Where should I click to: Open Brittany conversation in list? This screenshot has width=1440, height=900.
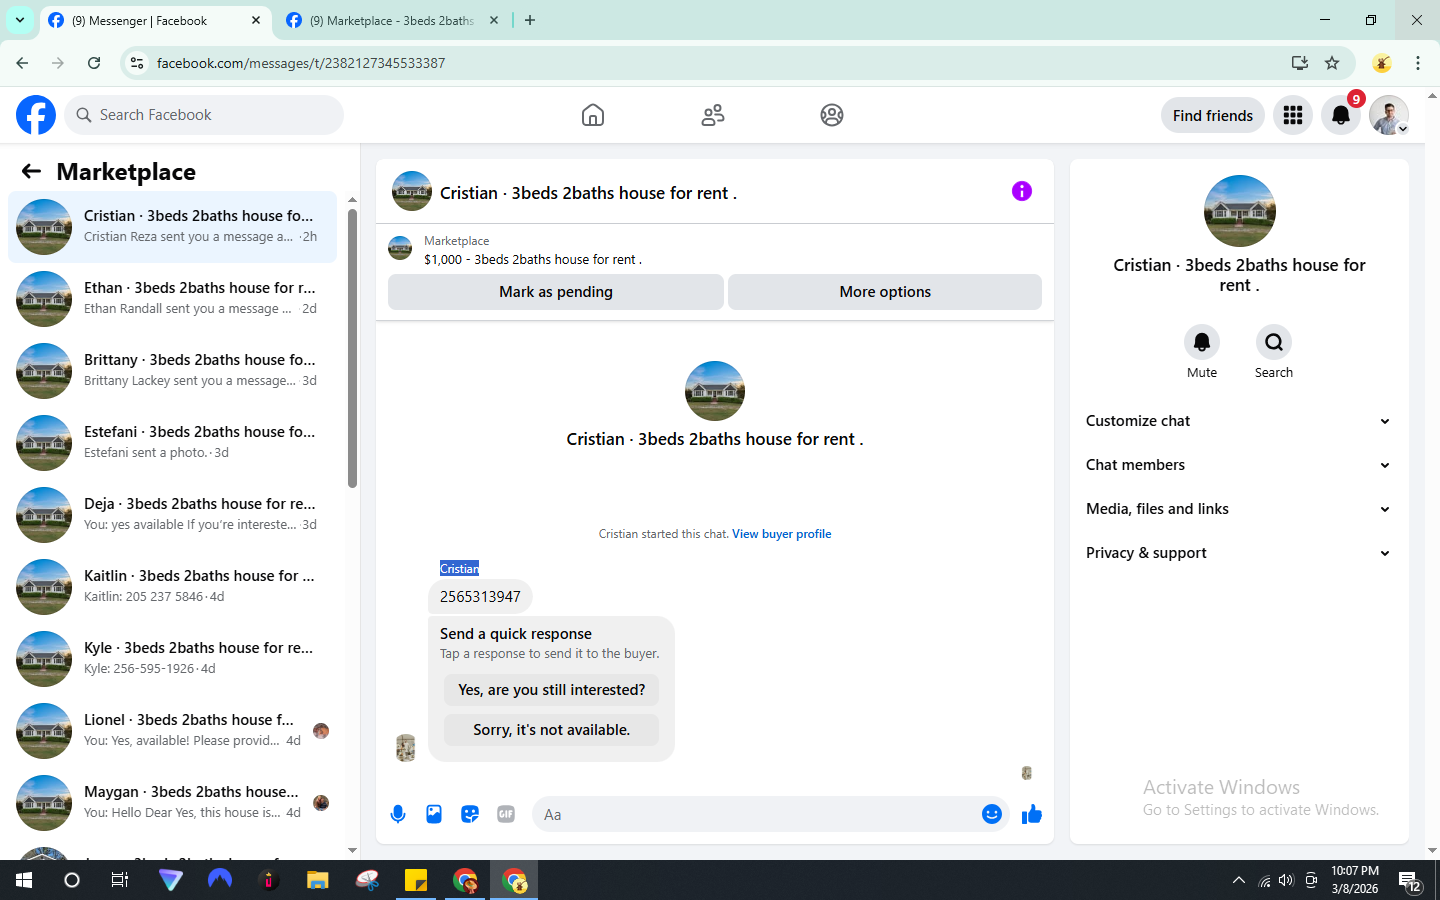(172, 371)
